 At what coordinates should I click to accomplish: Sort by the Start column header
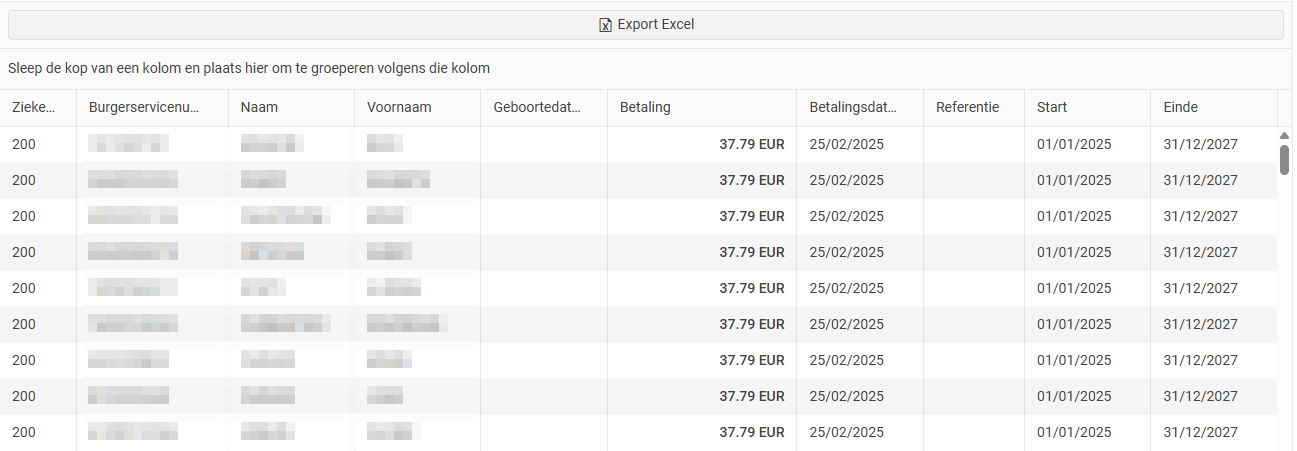pos(1054,108)
